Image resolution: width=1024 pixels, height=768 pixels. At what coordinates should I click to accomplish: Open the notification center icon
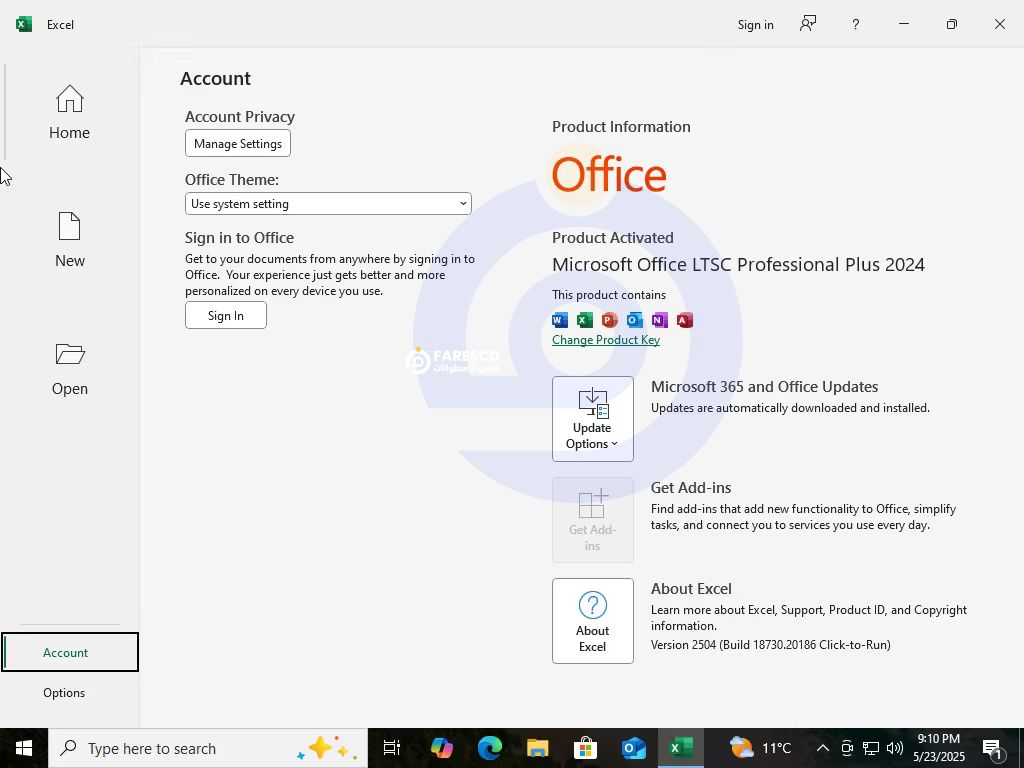[993, 749]
